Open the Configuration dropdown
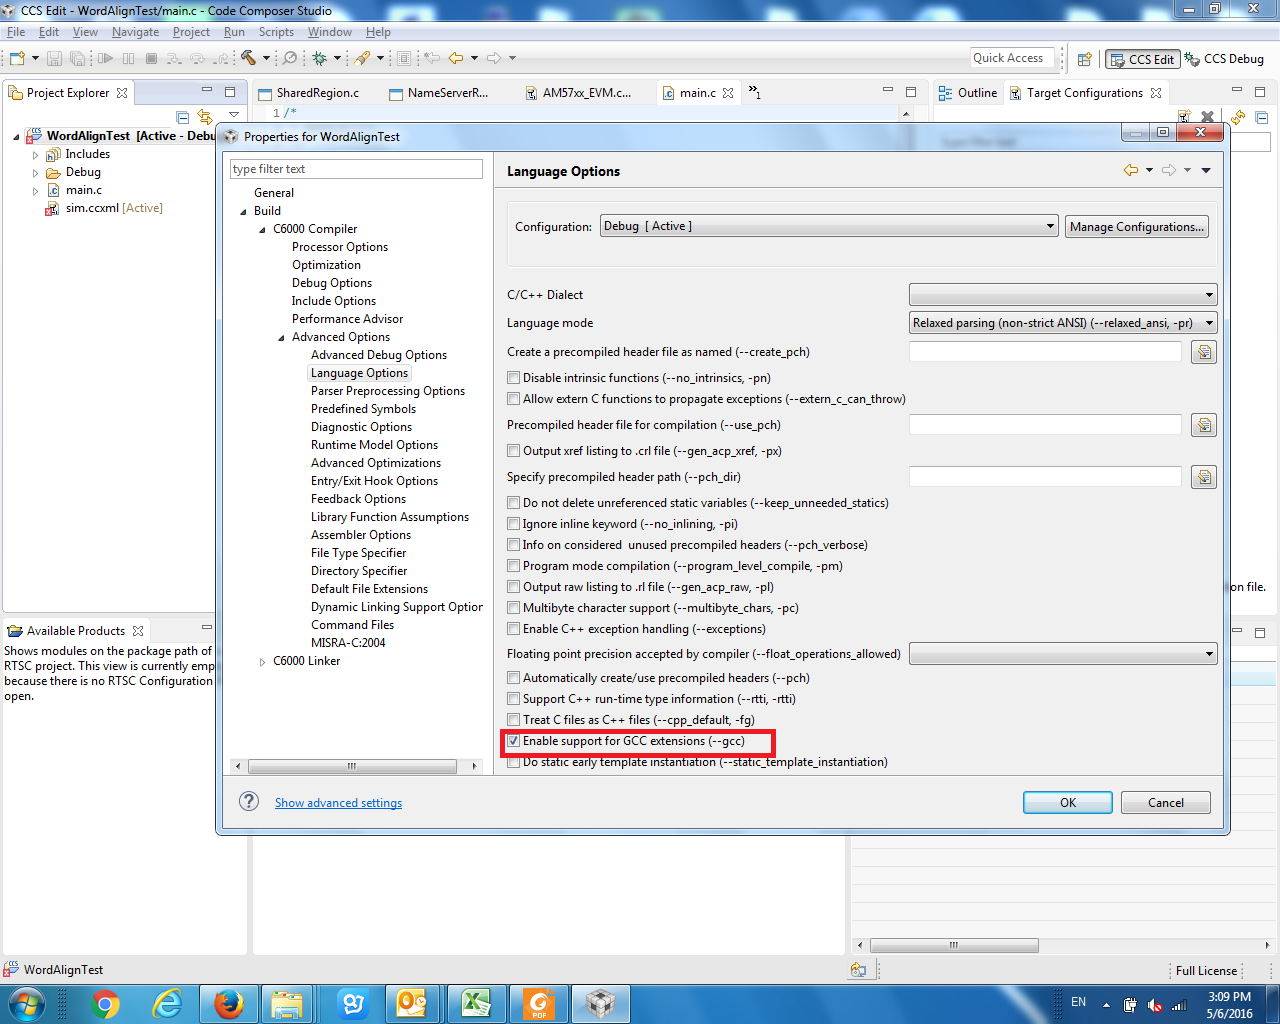This screenshot has height=1024, width=1280. click(x=829, y=226)
